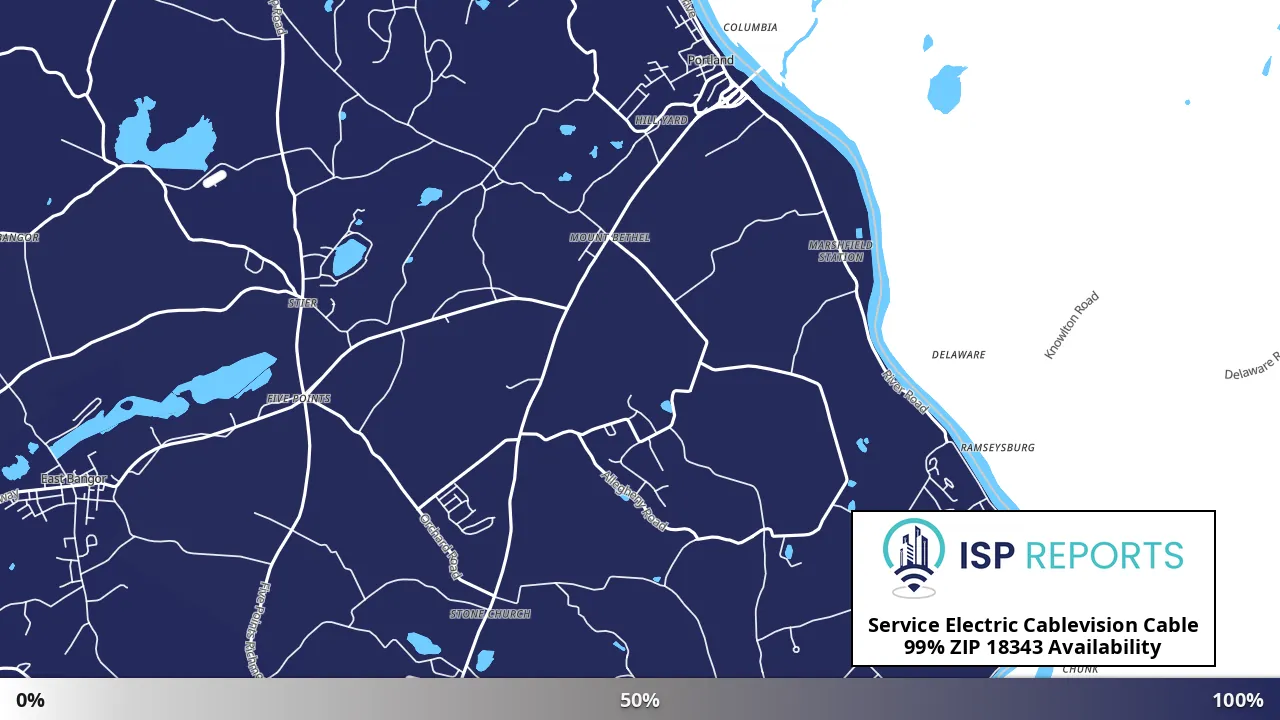
Task: Select the Mount Bethel map label
Action: tap(610, 238)
